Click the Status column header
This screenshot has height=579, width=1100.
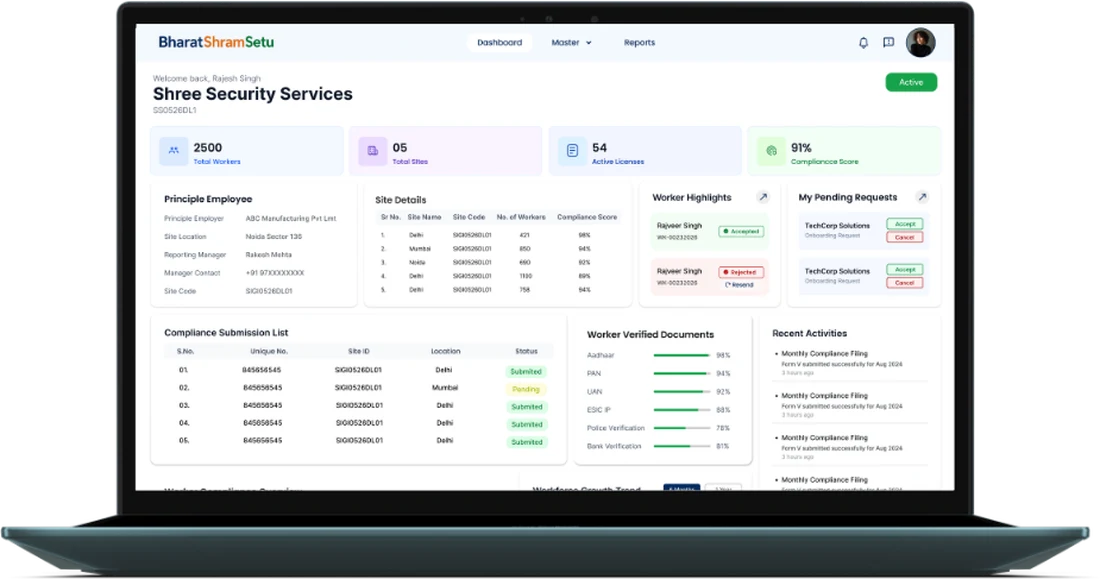tap(526, 351)
